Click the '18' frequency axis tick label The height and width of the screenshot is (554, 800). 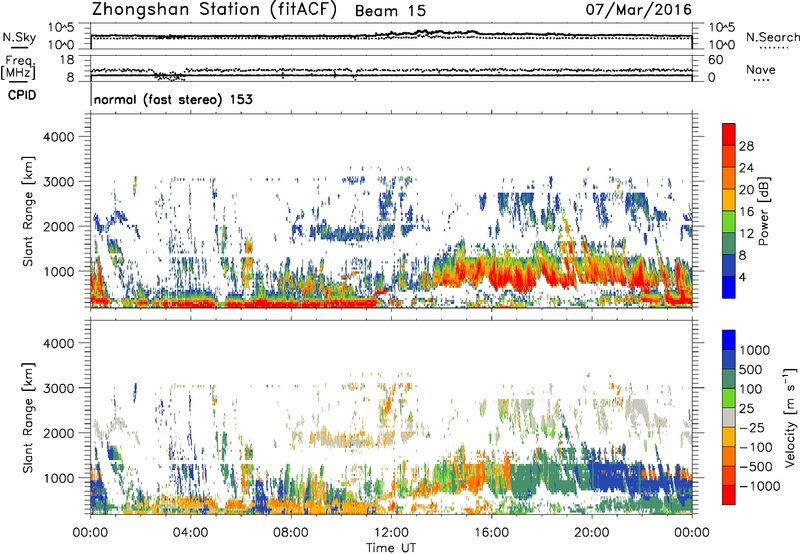tap(66, 60)
